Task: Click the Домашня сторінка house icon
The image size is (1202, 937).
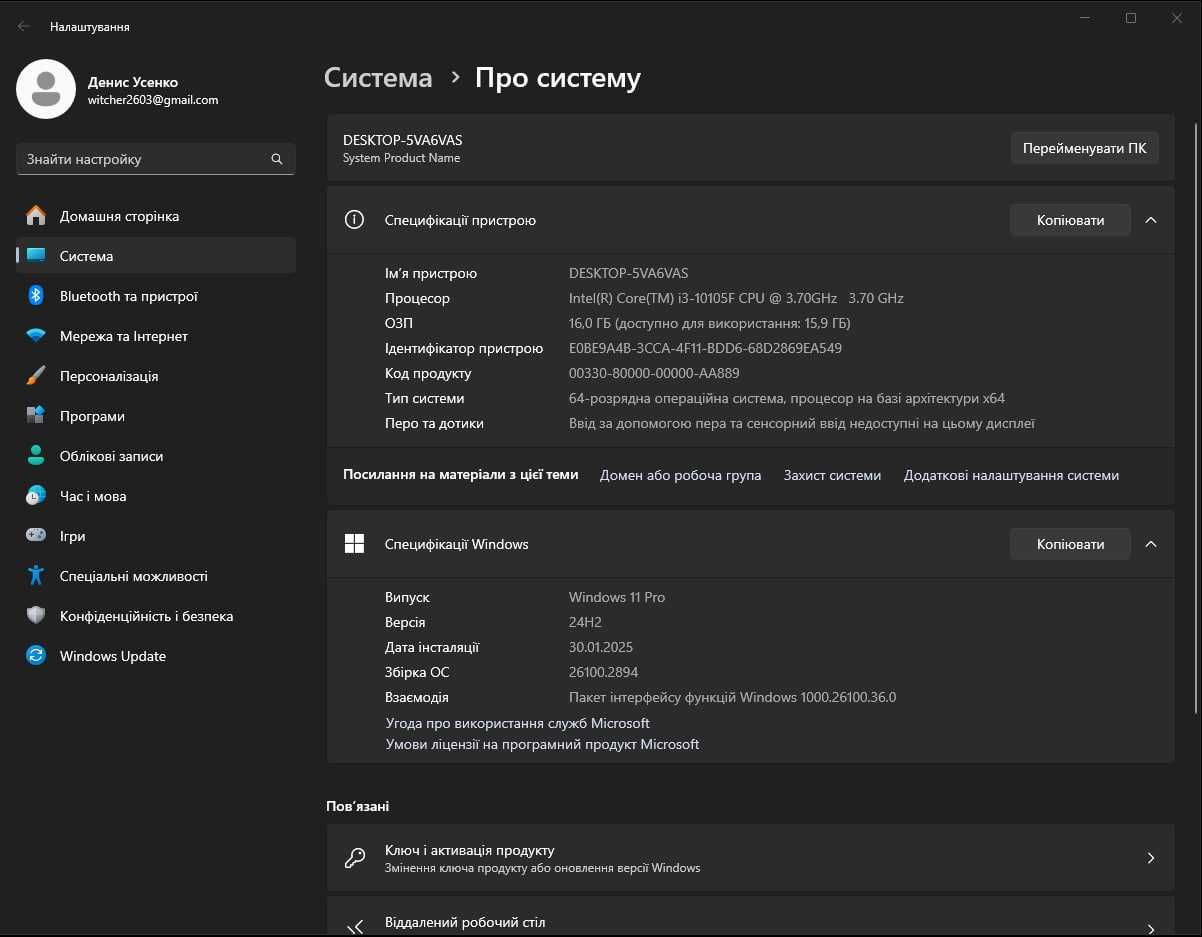Action: (36, 216)
